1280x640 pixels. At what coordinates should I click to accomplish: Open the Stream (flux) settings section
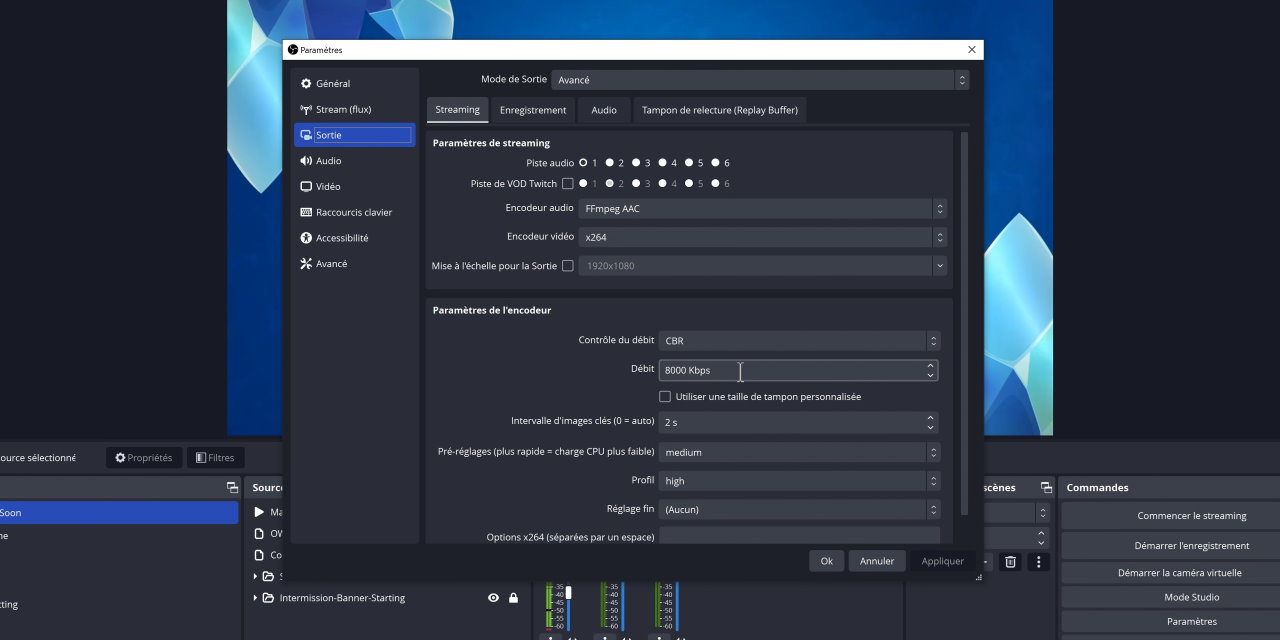[x=342, y=110]
